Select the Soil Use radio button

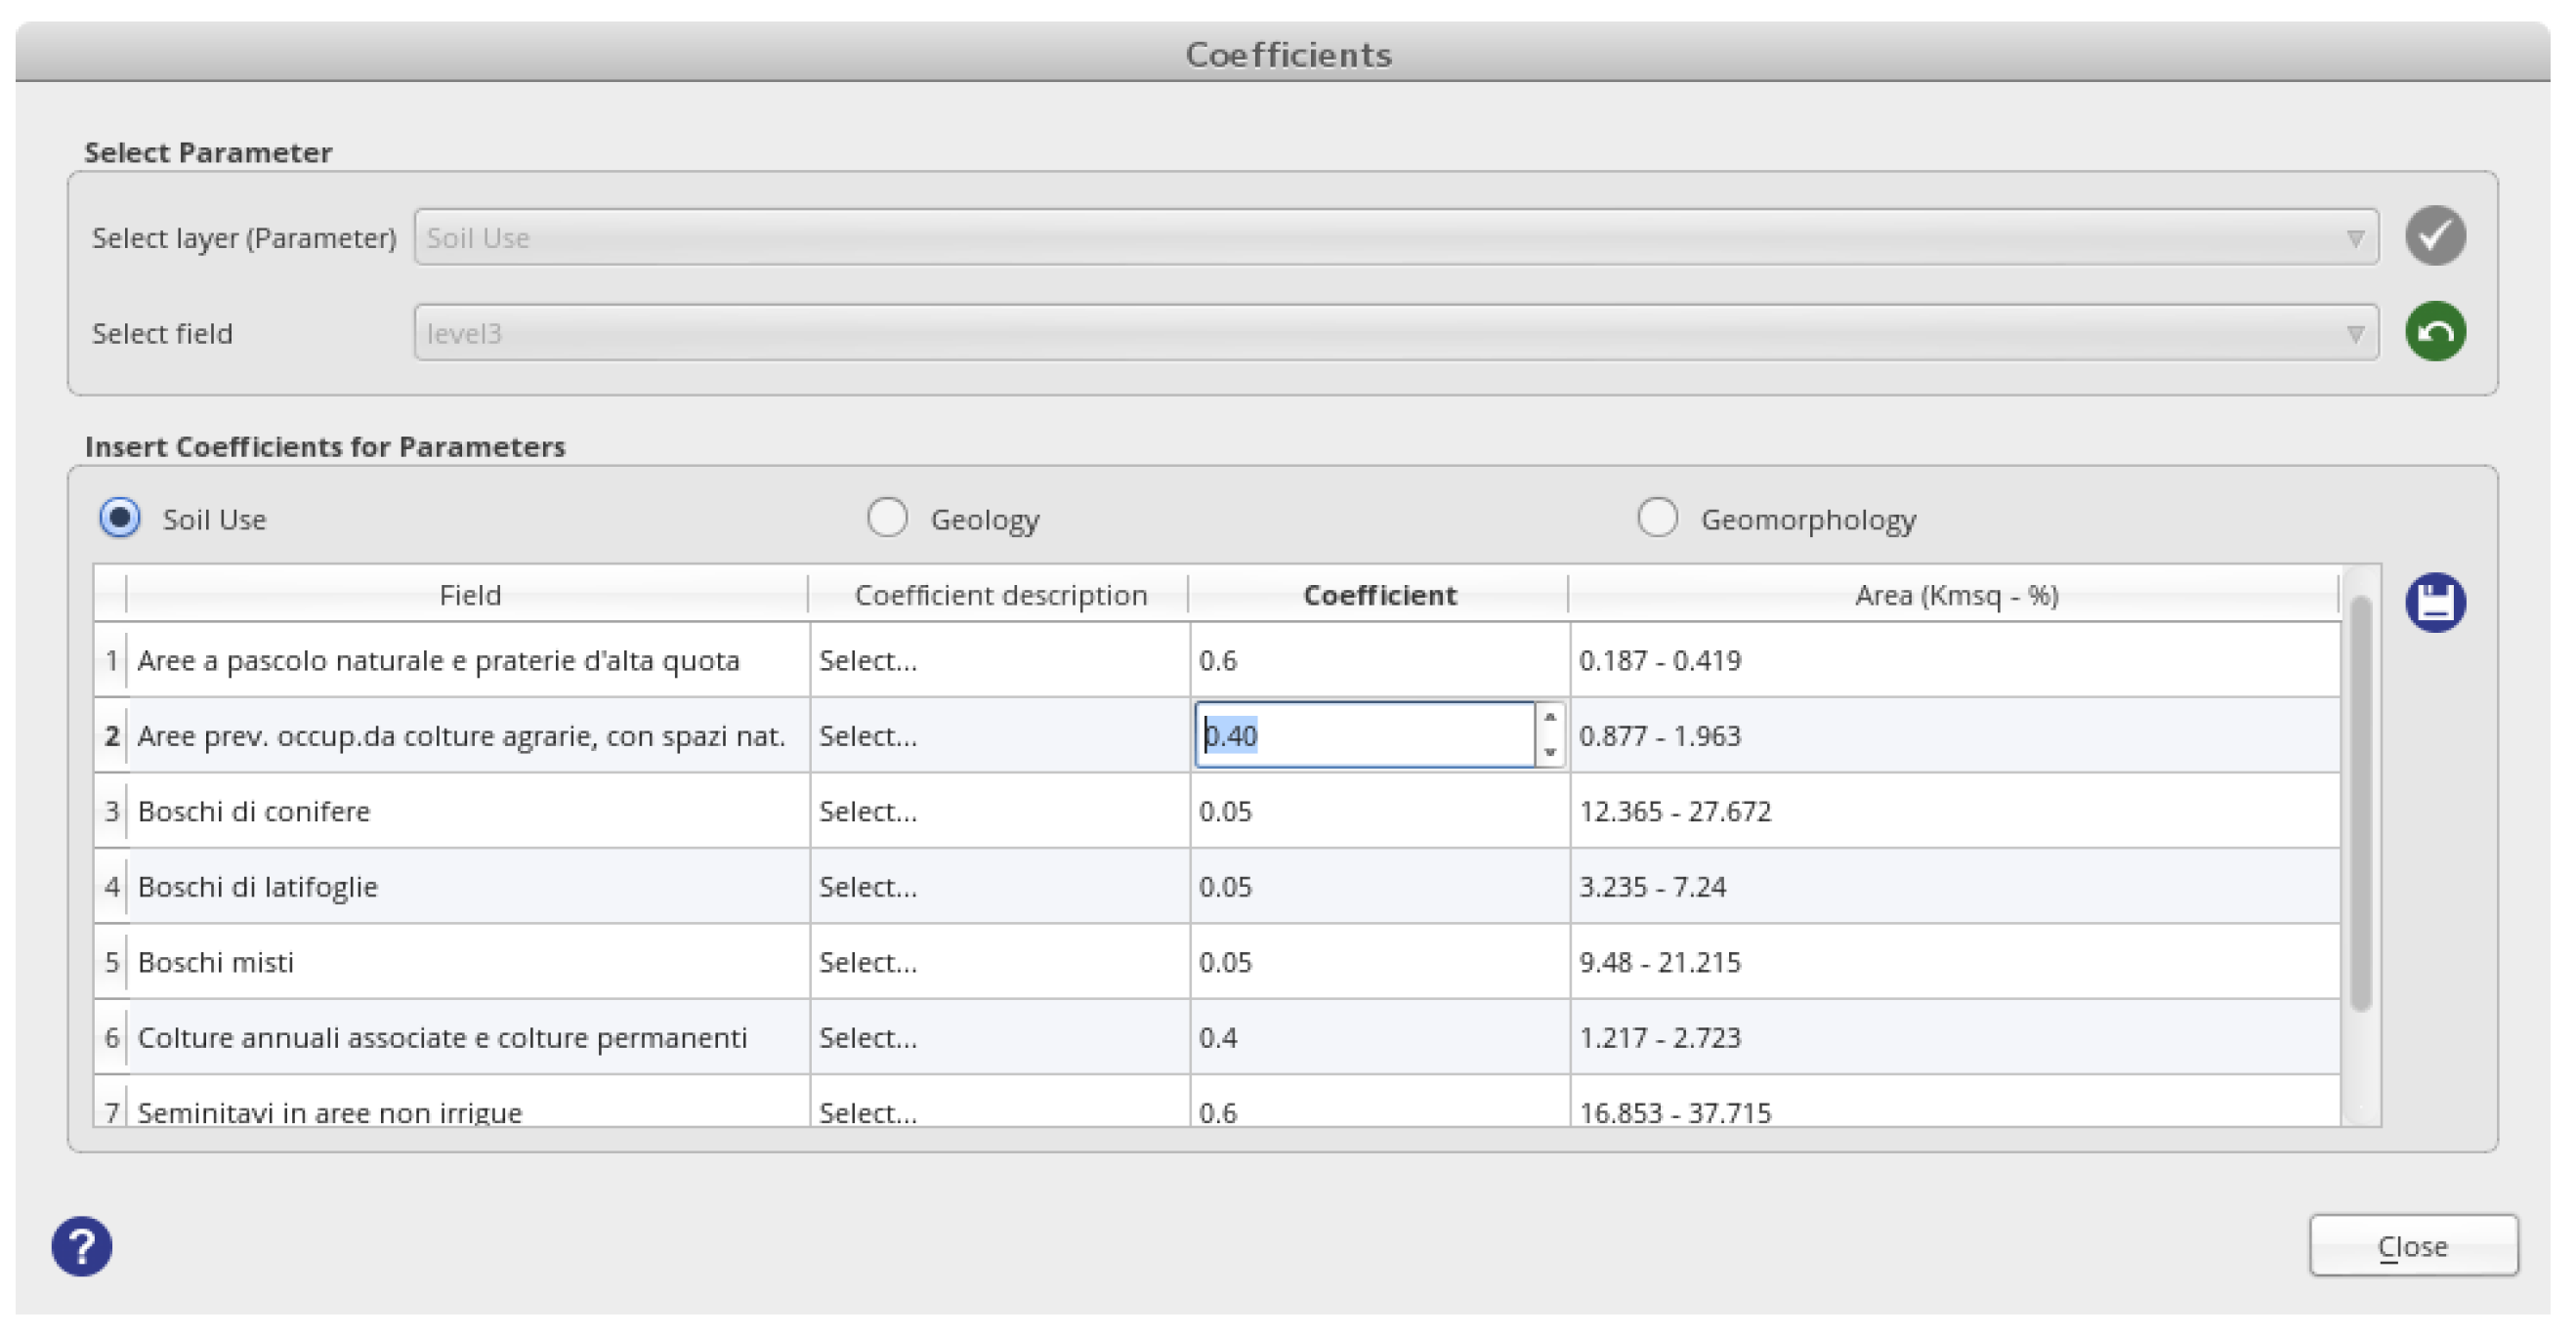(x=120, y=519)
